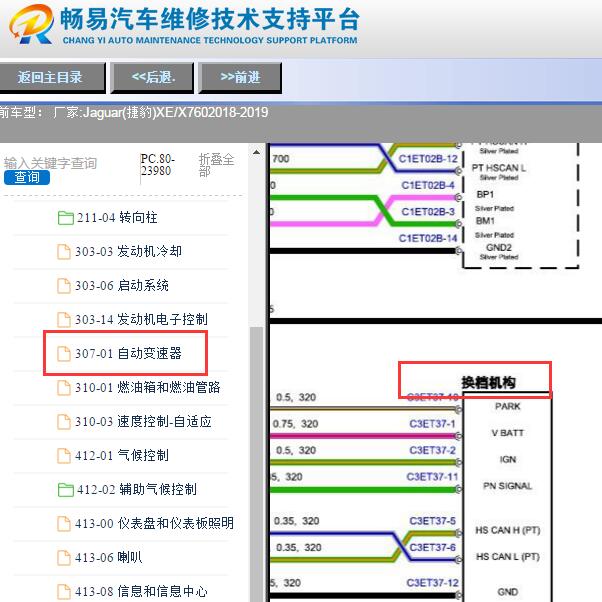Image resolution: width=602 pixels, height=602 pixels.
Task: Click connector label C1ET02B-14
Action: [x=428, y=238]
